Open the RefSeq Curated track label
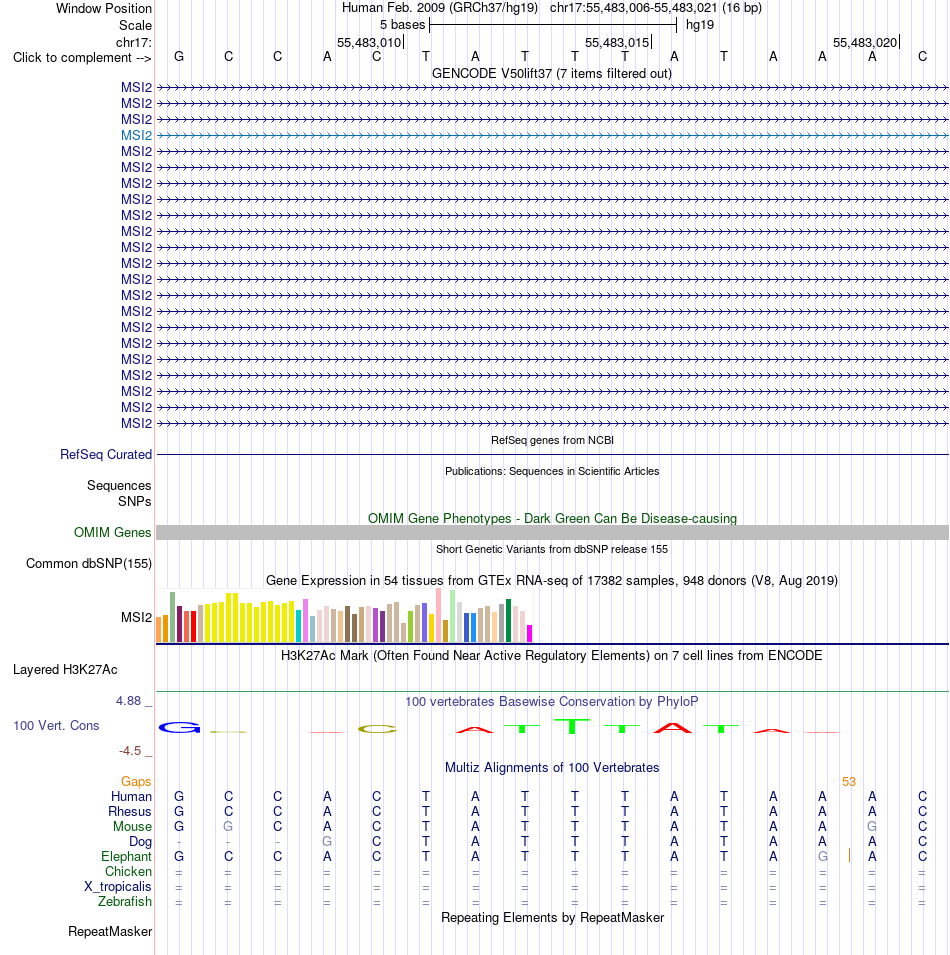This screenshot has height=955, width=950. (x=106, y=454)
